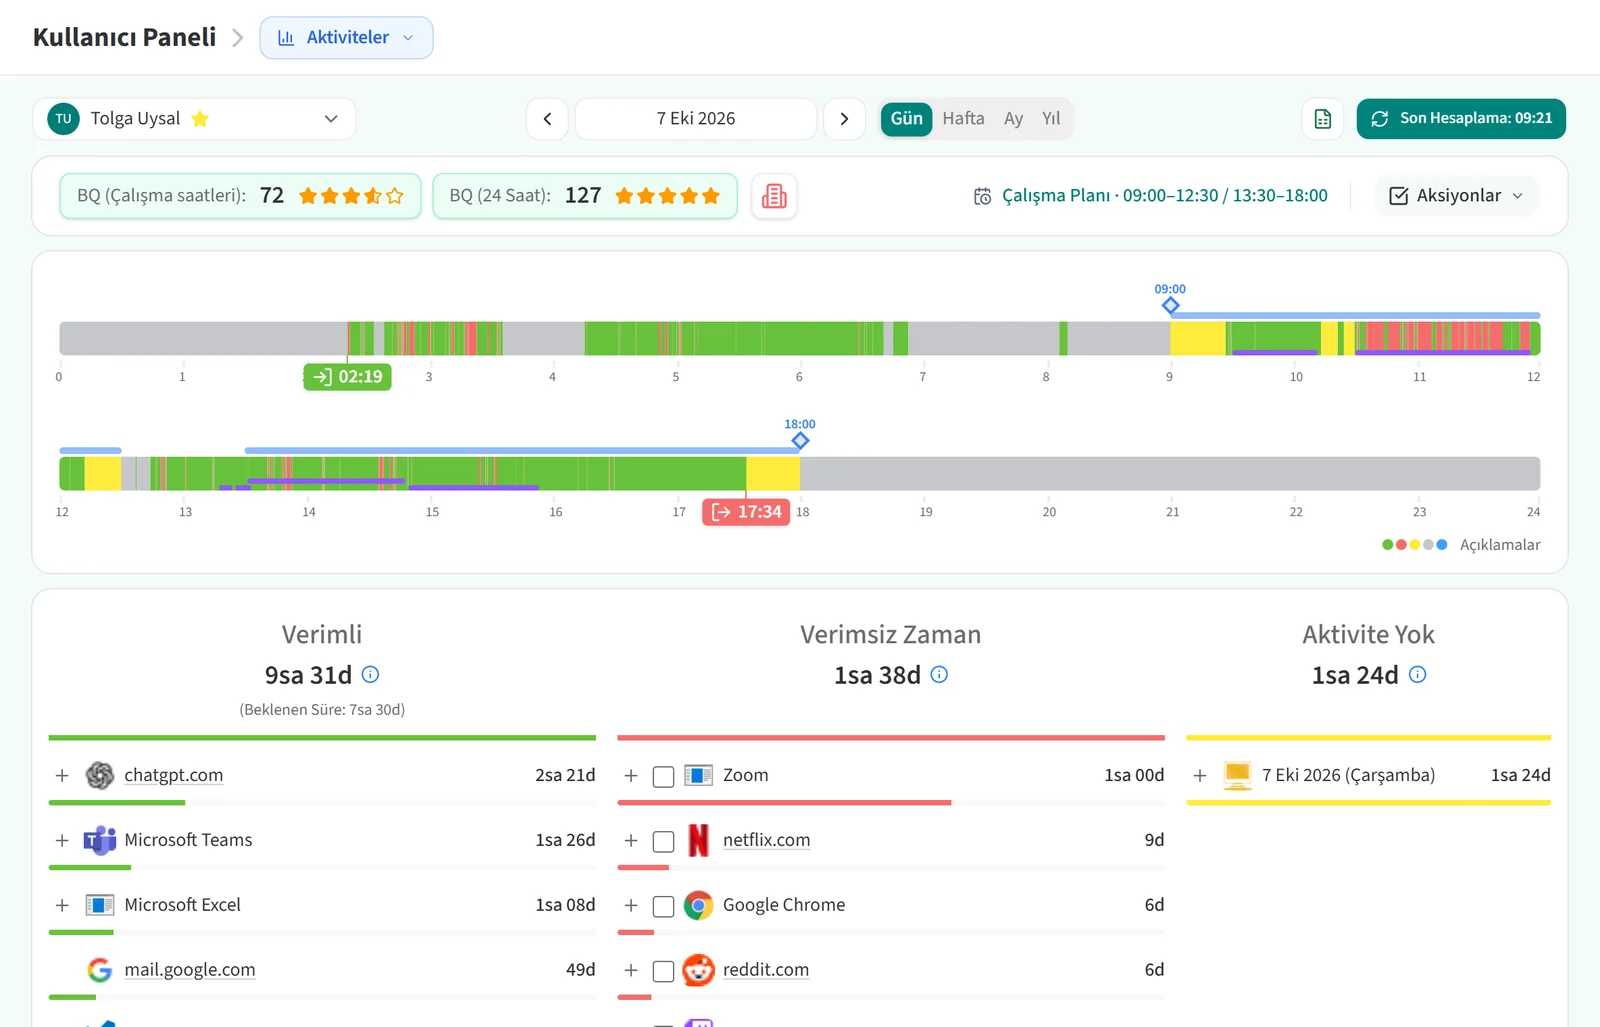Screen dimensions: 1600x1027
Task: Click the Google Chrome icon
Action: click(698, 905)
